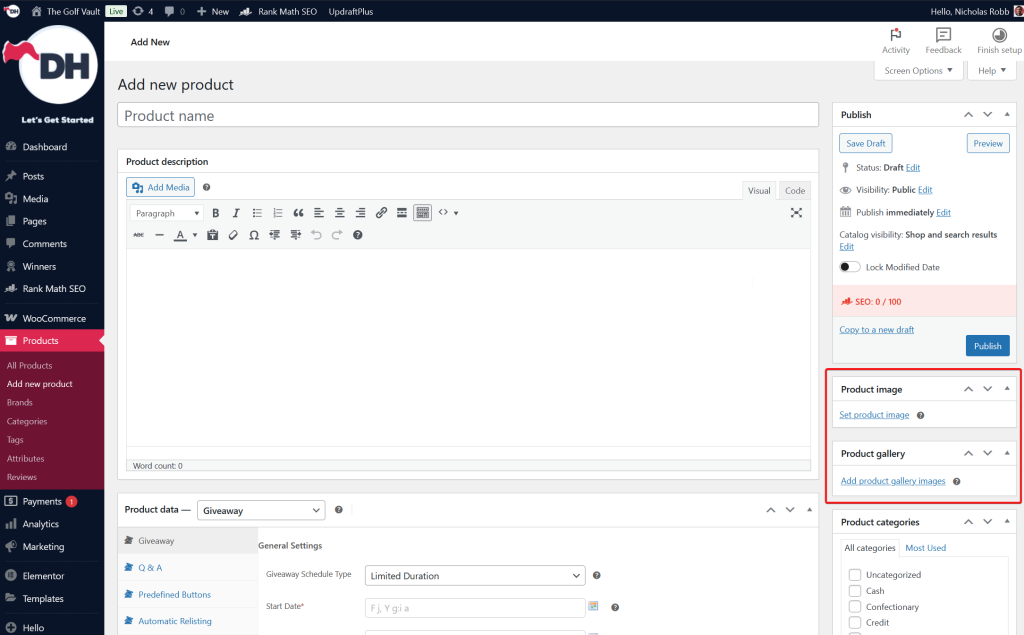Toggle bold formatting in the editor toolbar
The height and width of the screenshot is (635, 1024).
[x=215, y=213]
